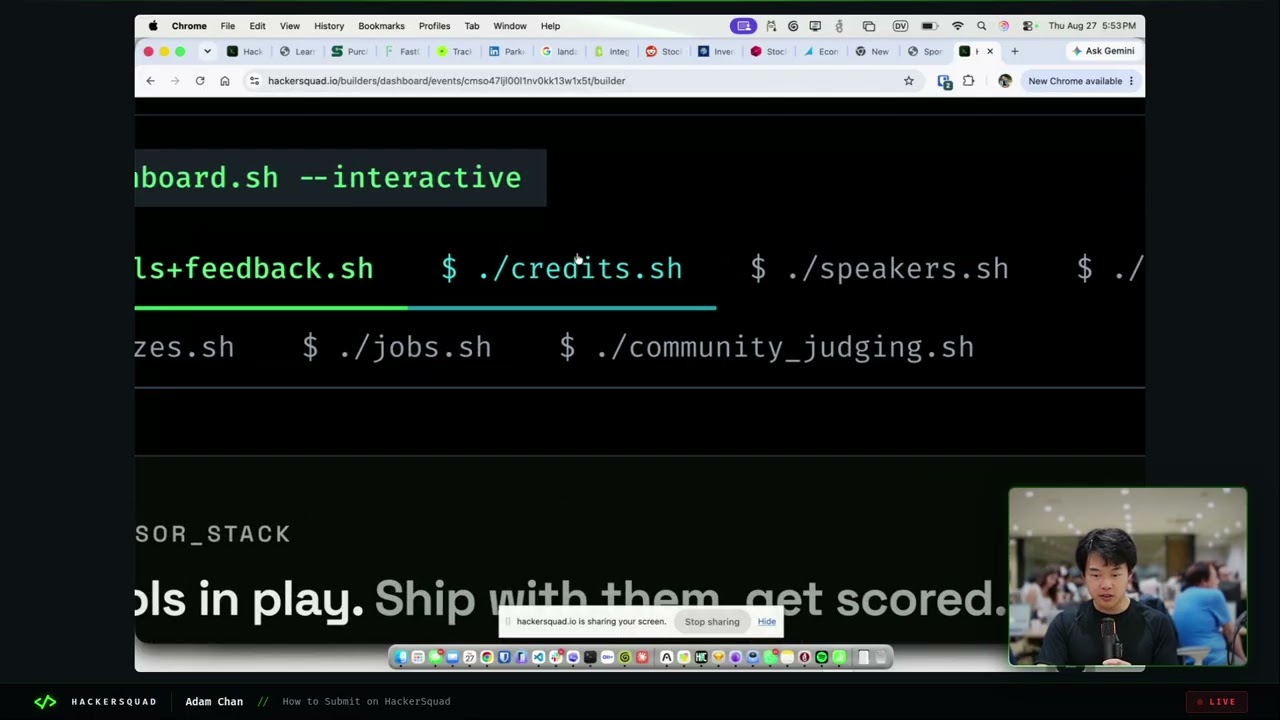Open the Extensions puzzle icon
This screenshot has width=1280, height=720.
coord(968,81)
